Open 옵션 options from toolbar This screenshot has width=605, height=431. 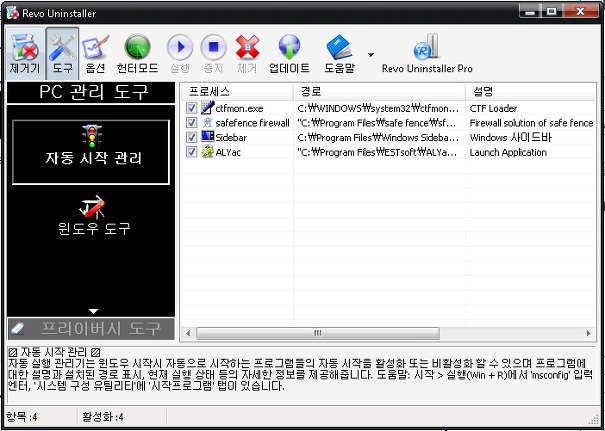(x=95, y=54)
